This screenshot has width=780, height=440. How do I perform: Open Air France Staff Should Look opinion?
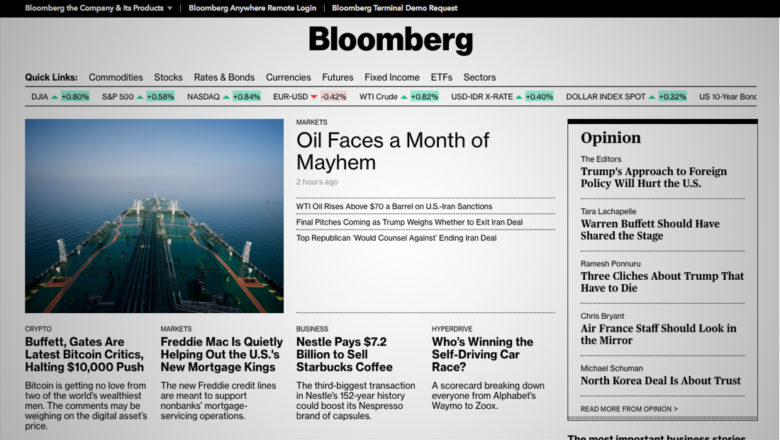pyautogui.click(x=658, y=334)
